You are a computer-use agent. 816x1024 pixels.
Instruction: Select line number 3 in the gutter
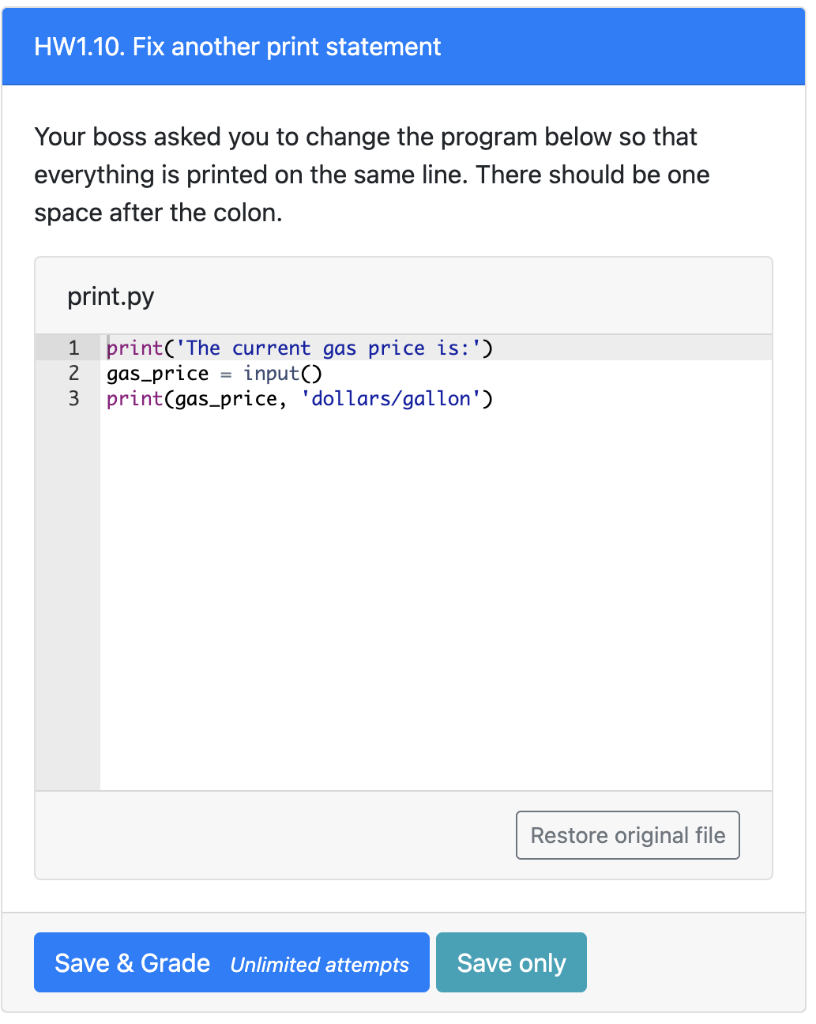click(73, 398)
